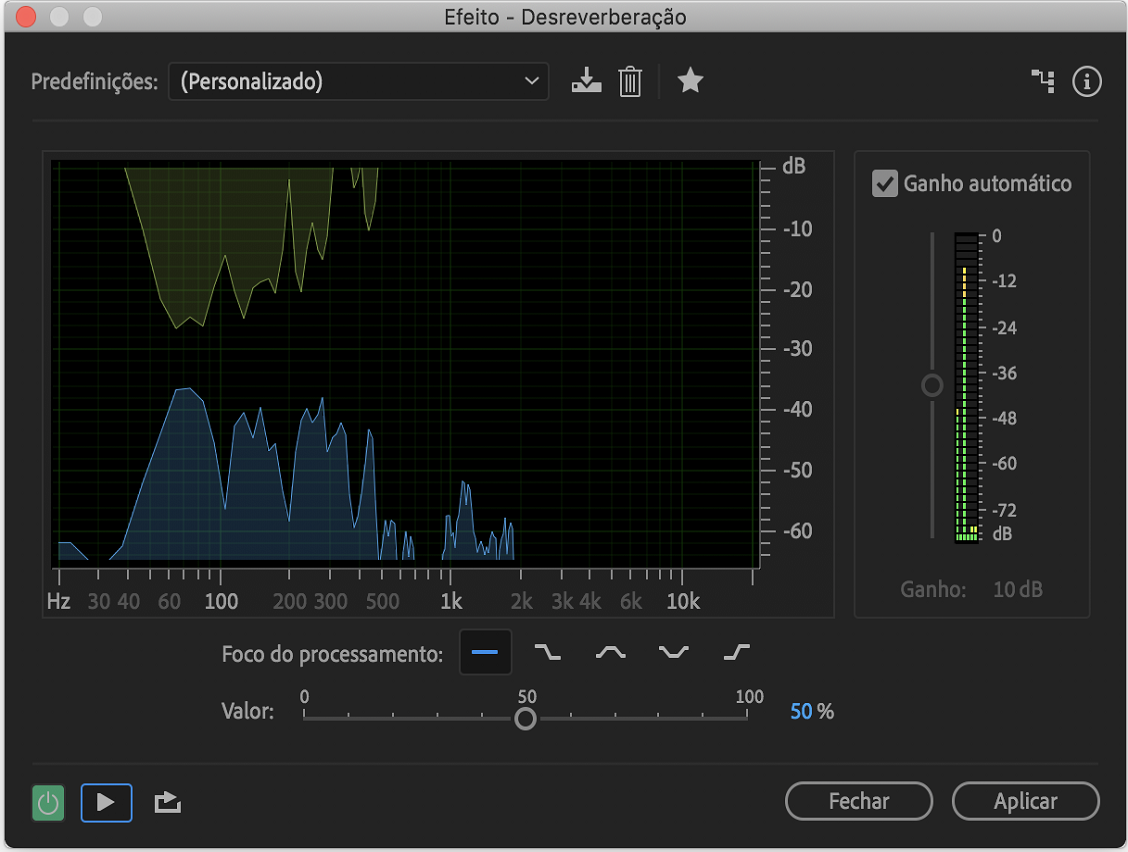Image resolution: width=1128 pixels, height=852 pixels.
Task: Click the -30 label on dB scale
Action: tap(797, 349)
